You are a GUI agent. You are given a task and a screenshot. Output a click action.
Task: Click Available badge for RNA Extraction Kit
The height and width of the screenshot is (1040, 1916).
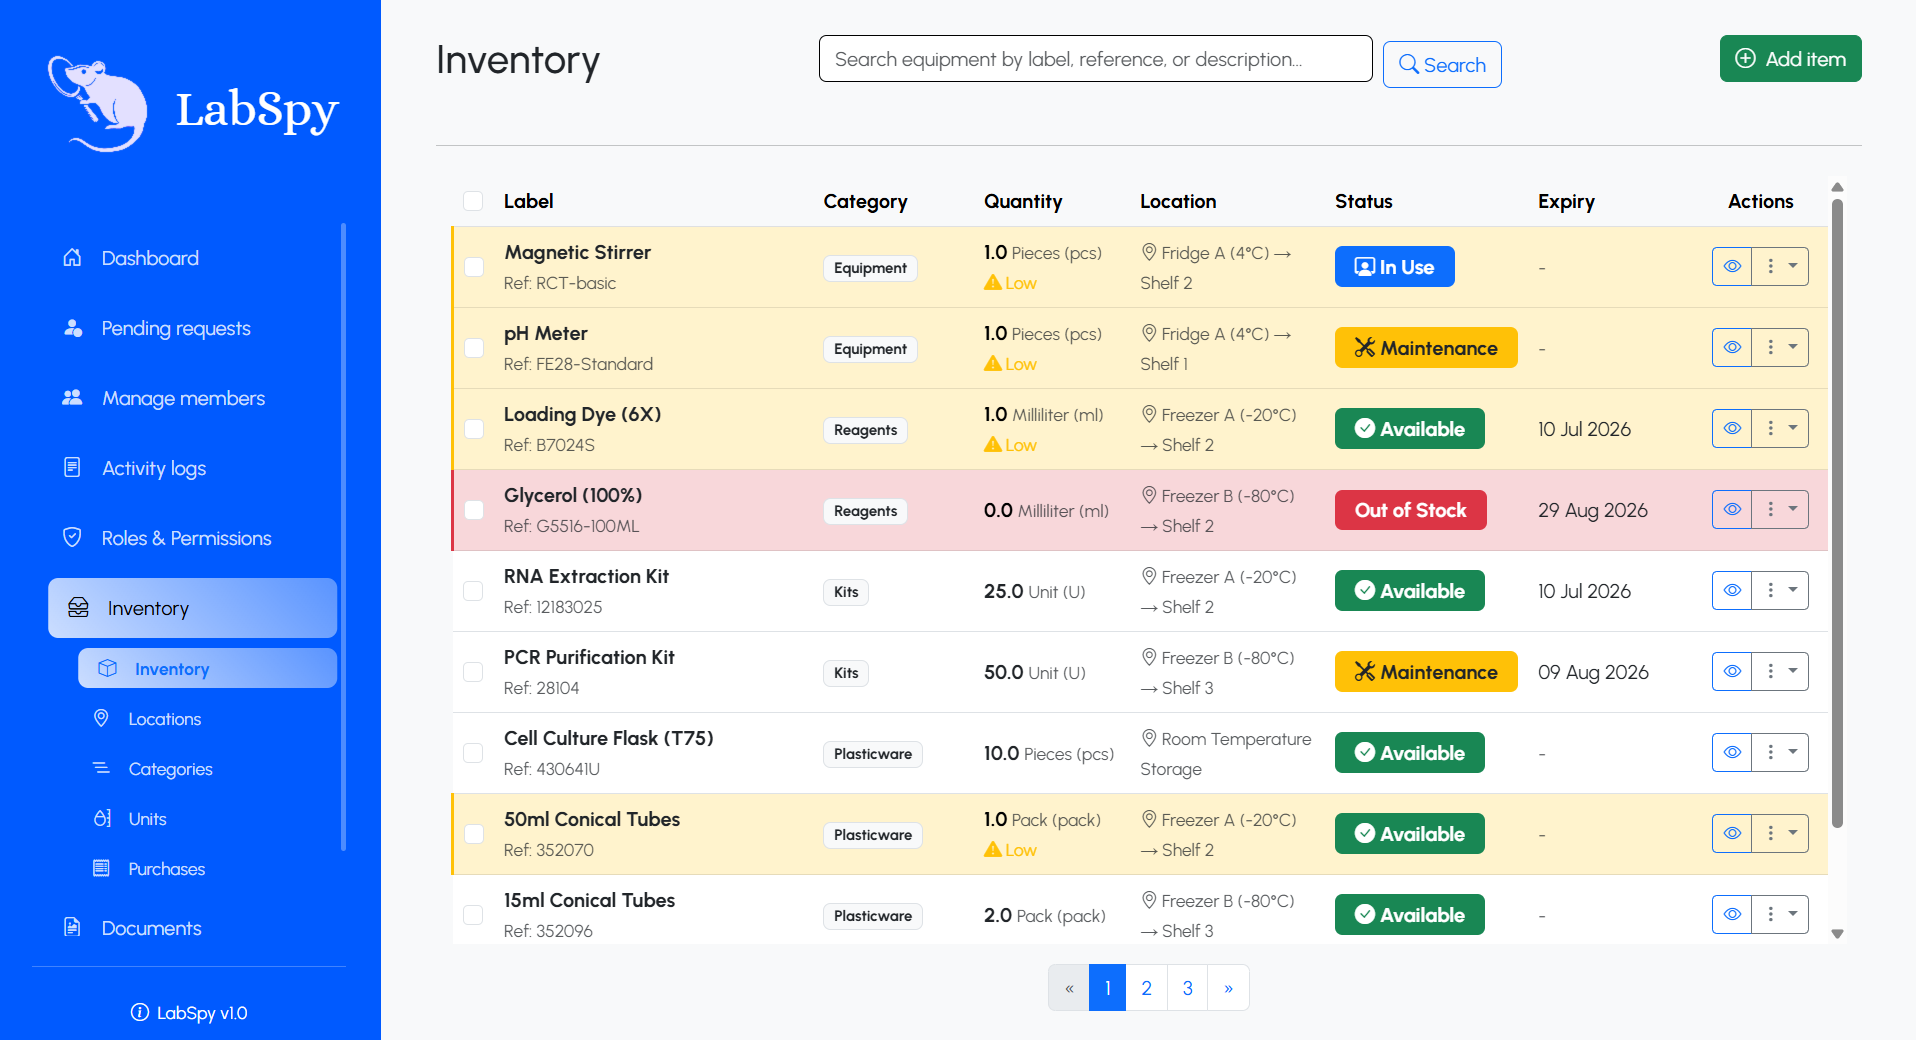[x=1409, y=591]
